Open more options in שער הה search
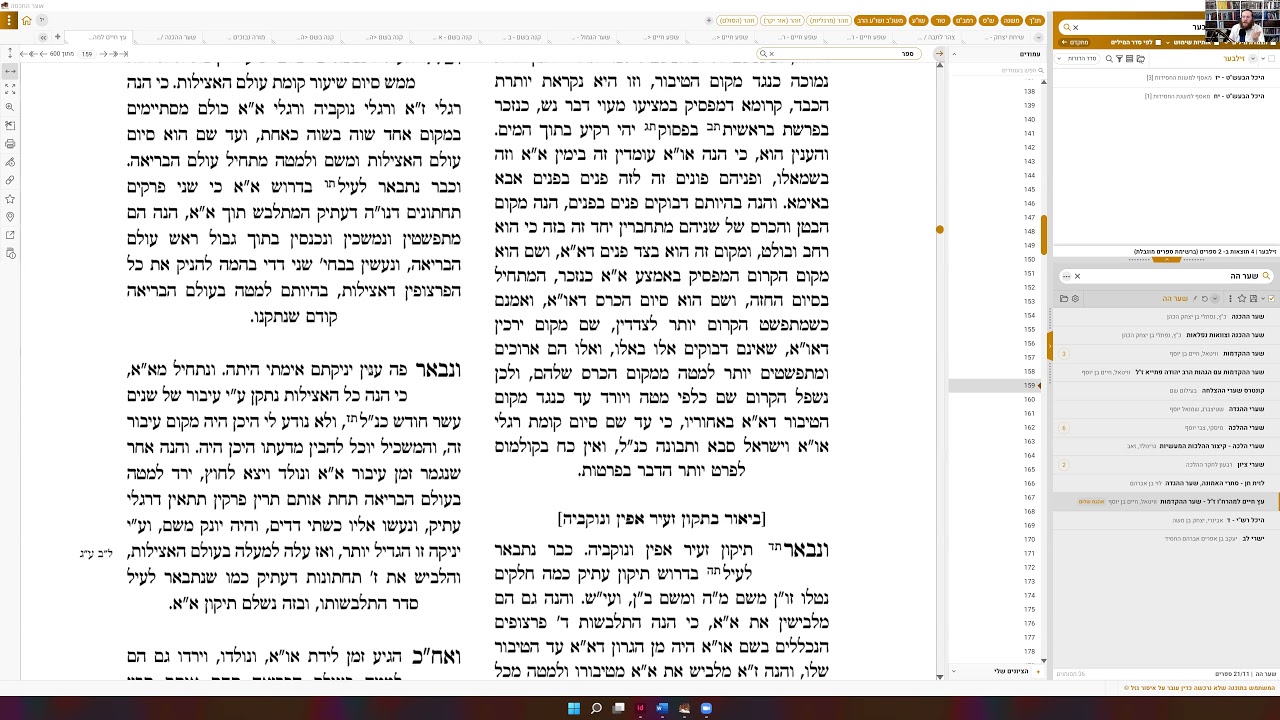This screenshot has width=1280, height=720. (1066, 276)
